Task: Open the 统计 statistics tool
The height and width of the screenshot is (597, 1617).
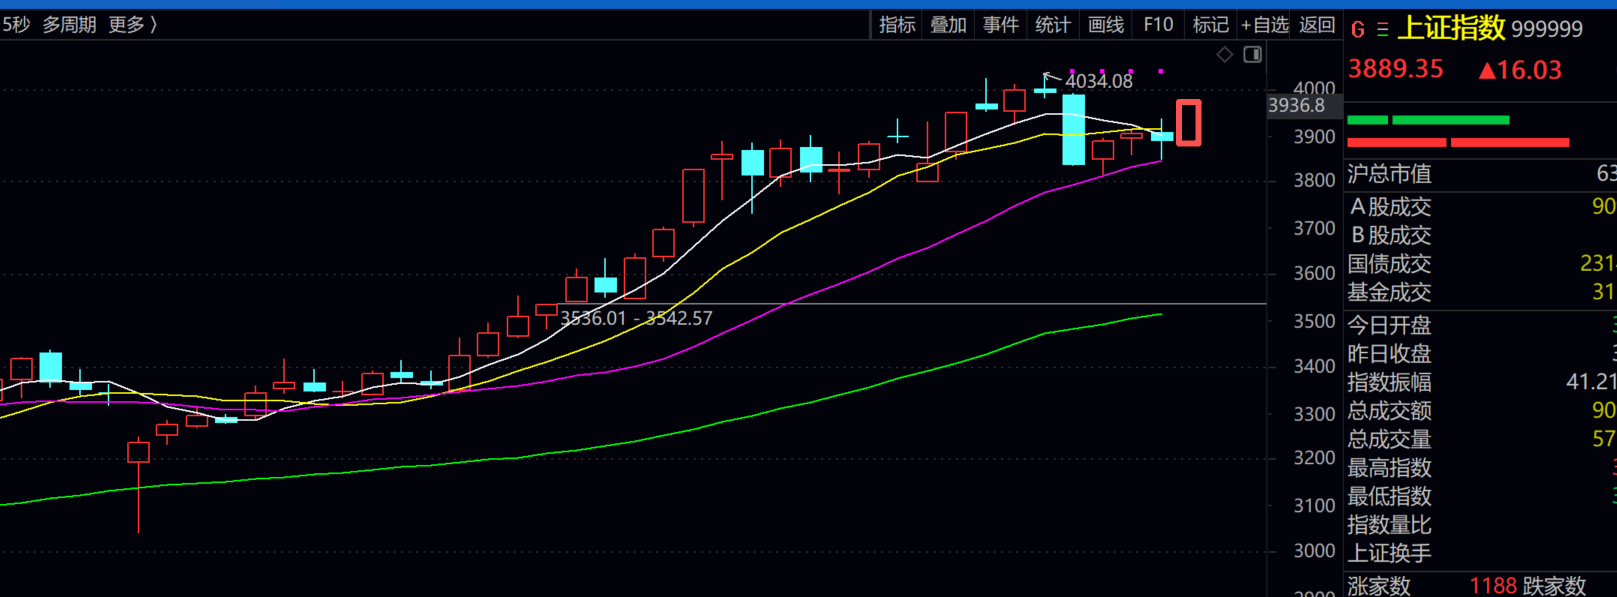Action: click(1052, 25)
